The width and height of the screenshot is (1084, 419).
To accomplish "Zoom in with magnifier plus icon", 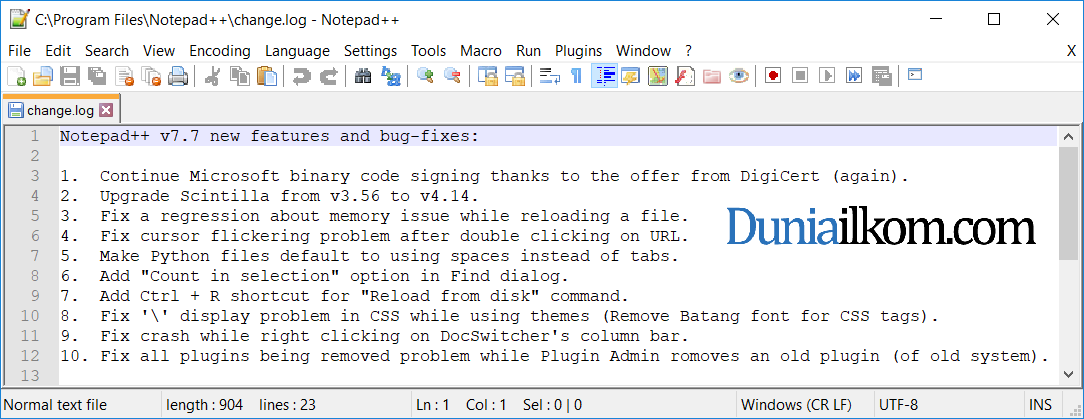I will tap(425, 75).
